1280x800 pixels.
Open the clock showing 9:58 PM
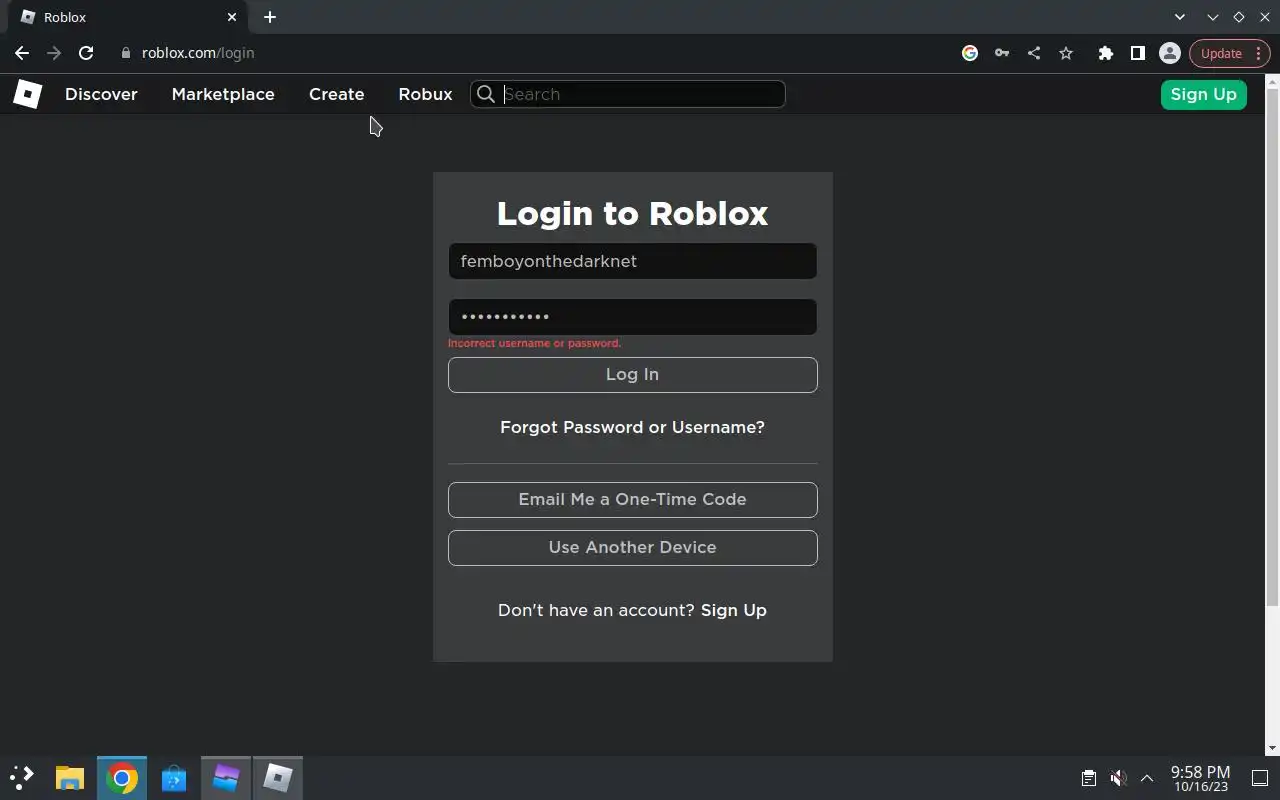tap(1200, 778)
